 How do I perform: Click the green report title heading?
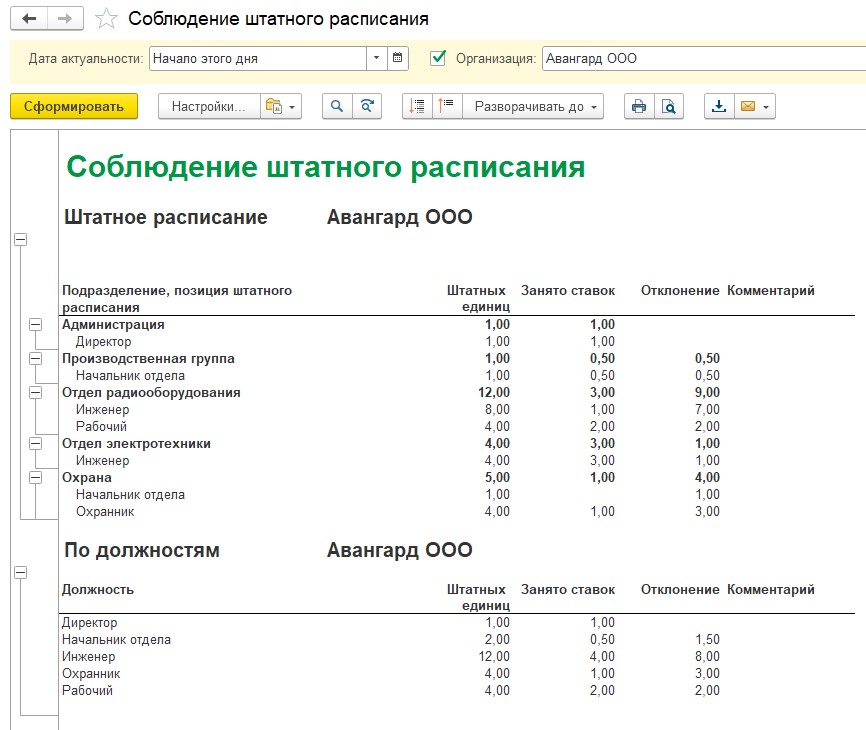pos(325,167)
